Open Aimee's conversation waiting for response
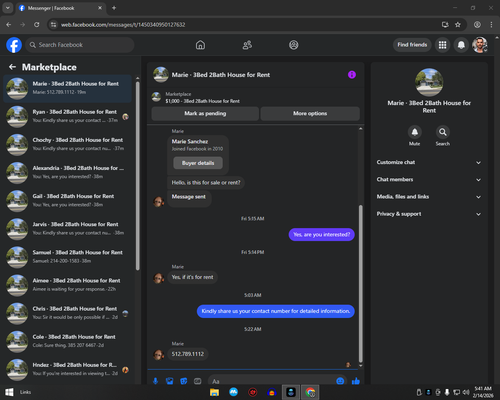Viewport: 500px width, 400px height. point(68,285)
